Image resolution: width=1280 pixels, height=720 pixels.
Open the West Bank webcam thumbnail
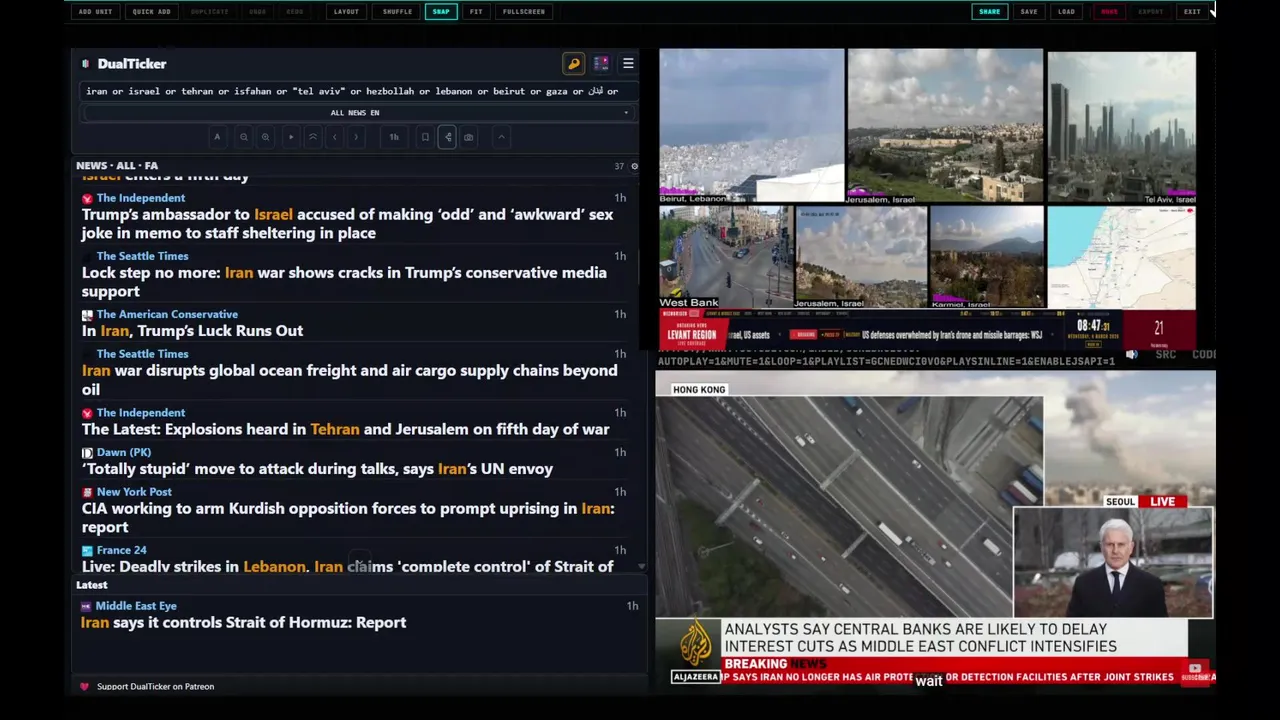pos(725,257)
